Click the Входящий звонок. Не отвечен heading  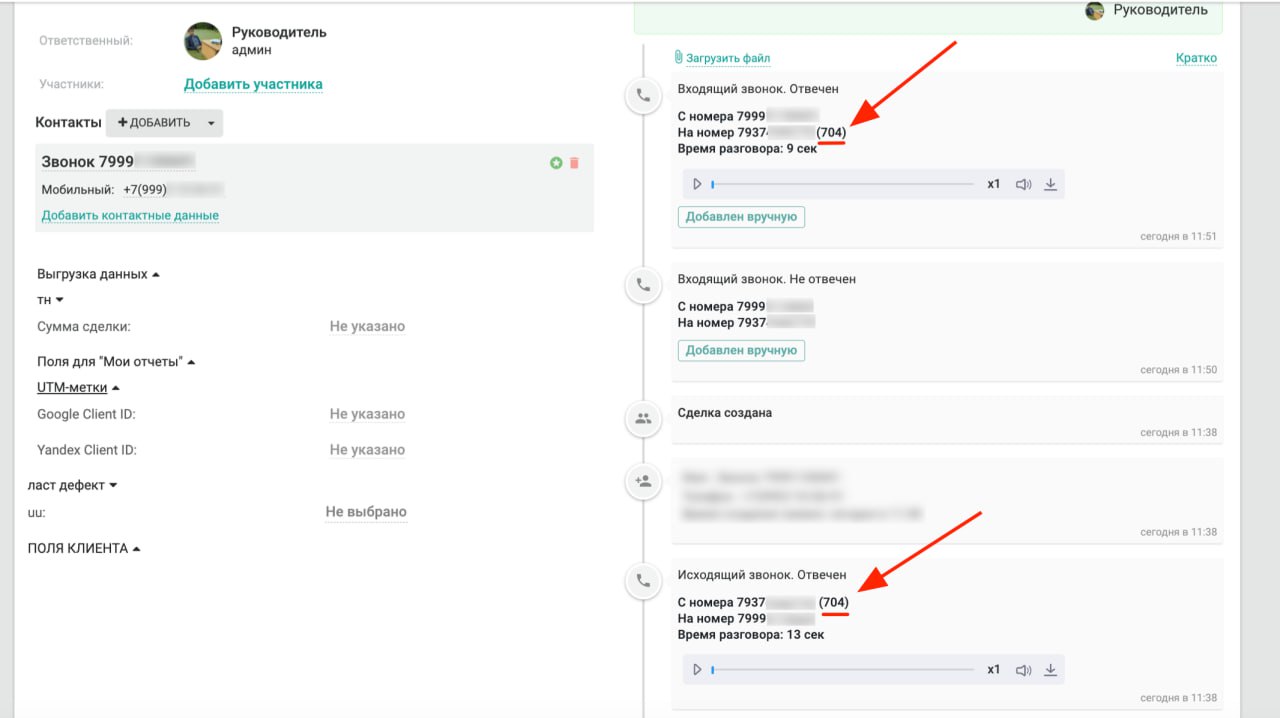766,279
